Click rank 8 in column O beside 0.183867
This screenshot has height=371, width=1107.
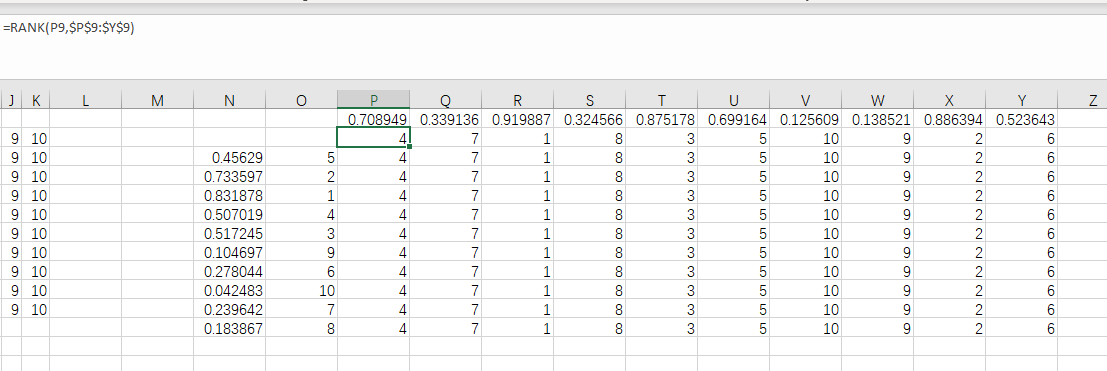click(x=301, y=328)
